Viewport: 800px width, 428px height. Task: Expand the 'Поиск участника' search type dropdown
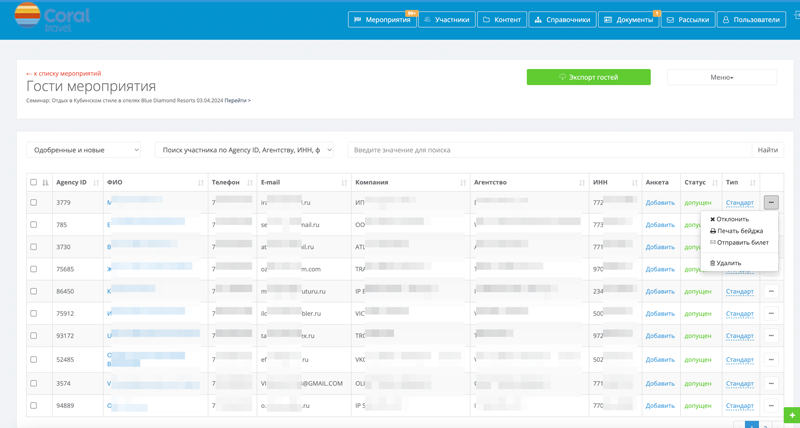click(244, 150)
